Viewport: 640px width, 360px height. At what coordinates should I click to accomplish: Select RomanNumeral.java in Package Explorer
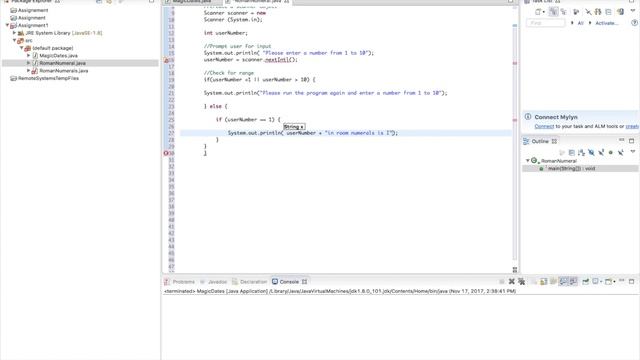(x=62, y=63)
